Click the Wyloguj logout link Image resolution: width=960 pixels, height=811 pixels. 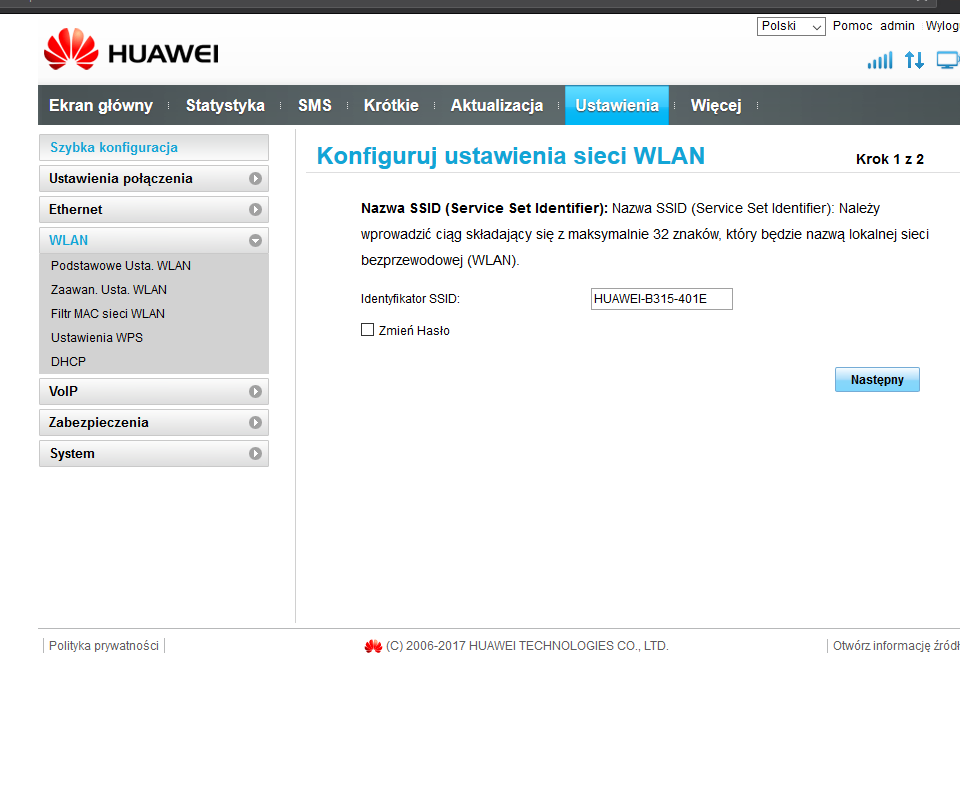point(942,26)
